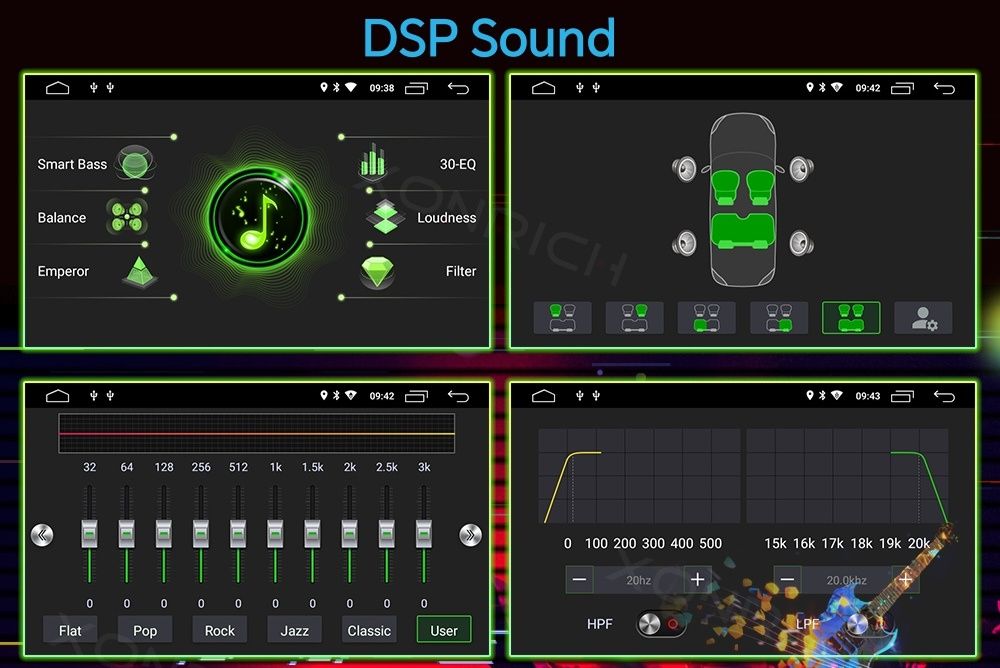Go to previous EQ band page
The width and height of the screenshot is (1000, 668).
click(42, 535)
